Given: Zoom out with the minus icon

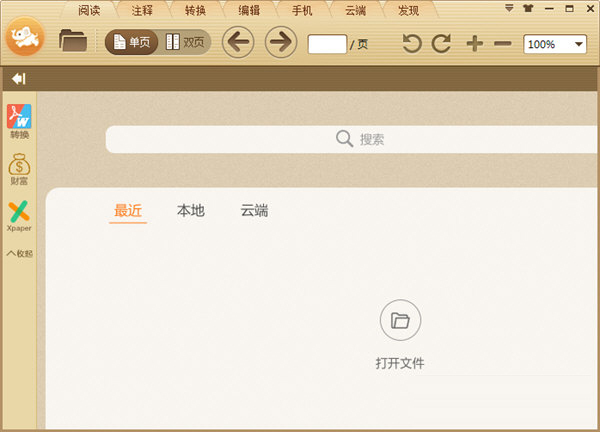Looking at the screenshot, I should pos(503,44).
